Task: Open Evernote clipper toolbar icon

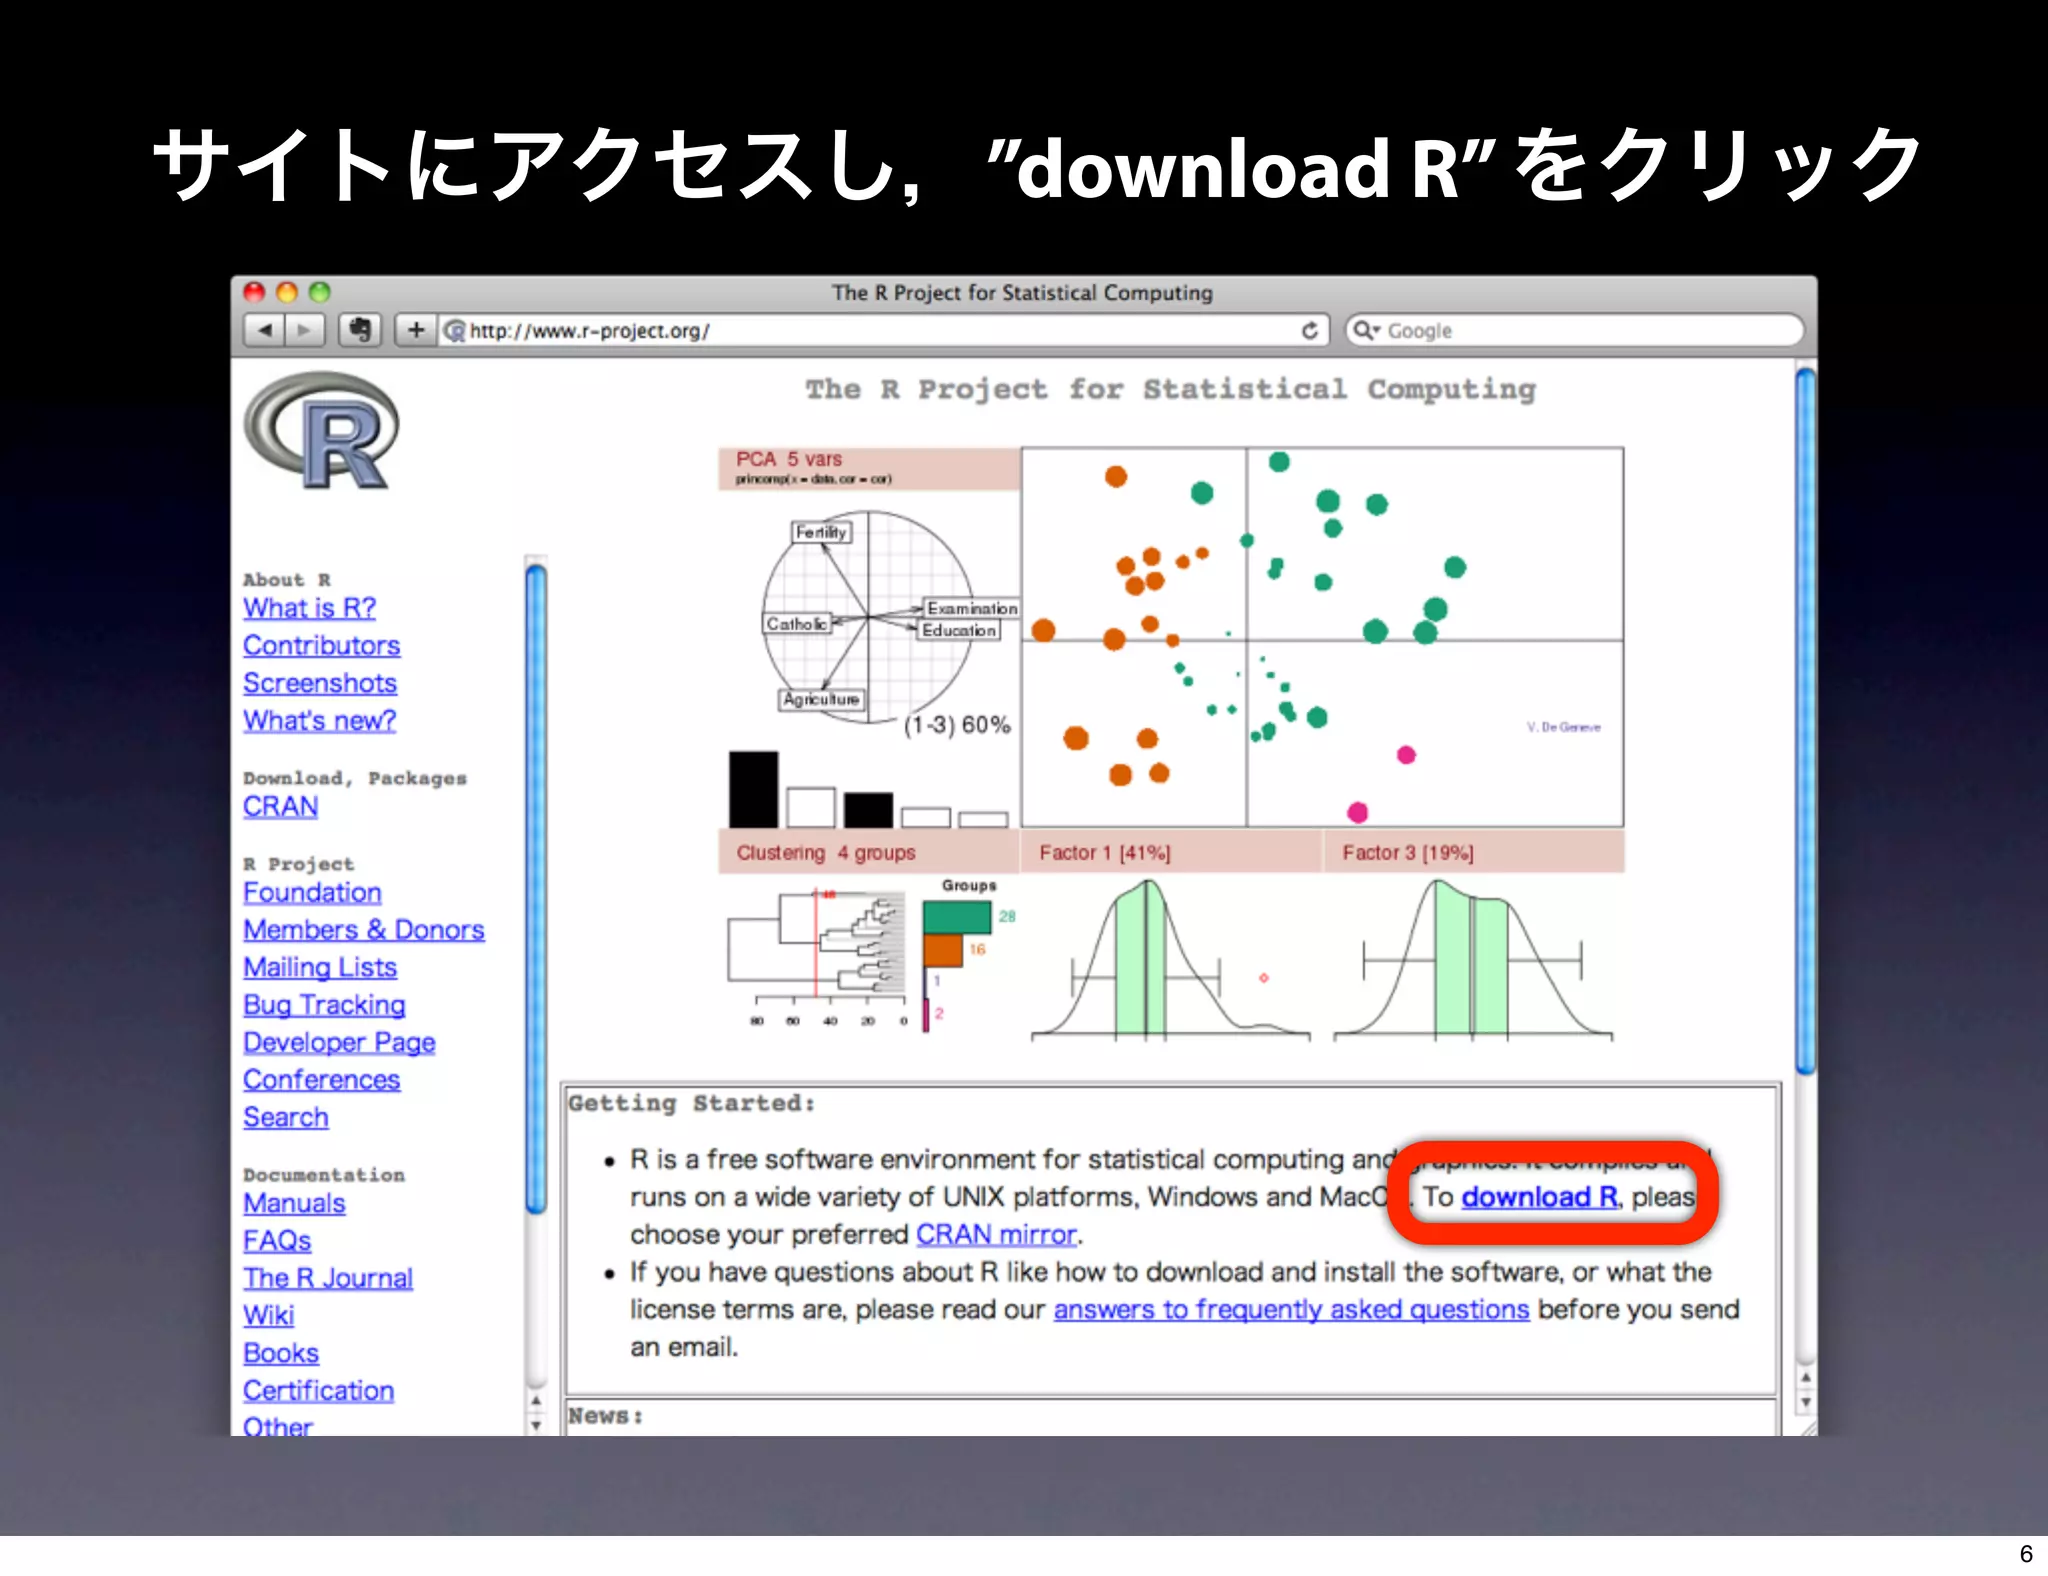Action: 360,330
